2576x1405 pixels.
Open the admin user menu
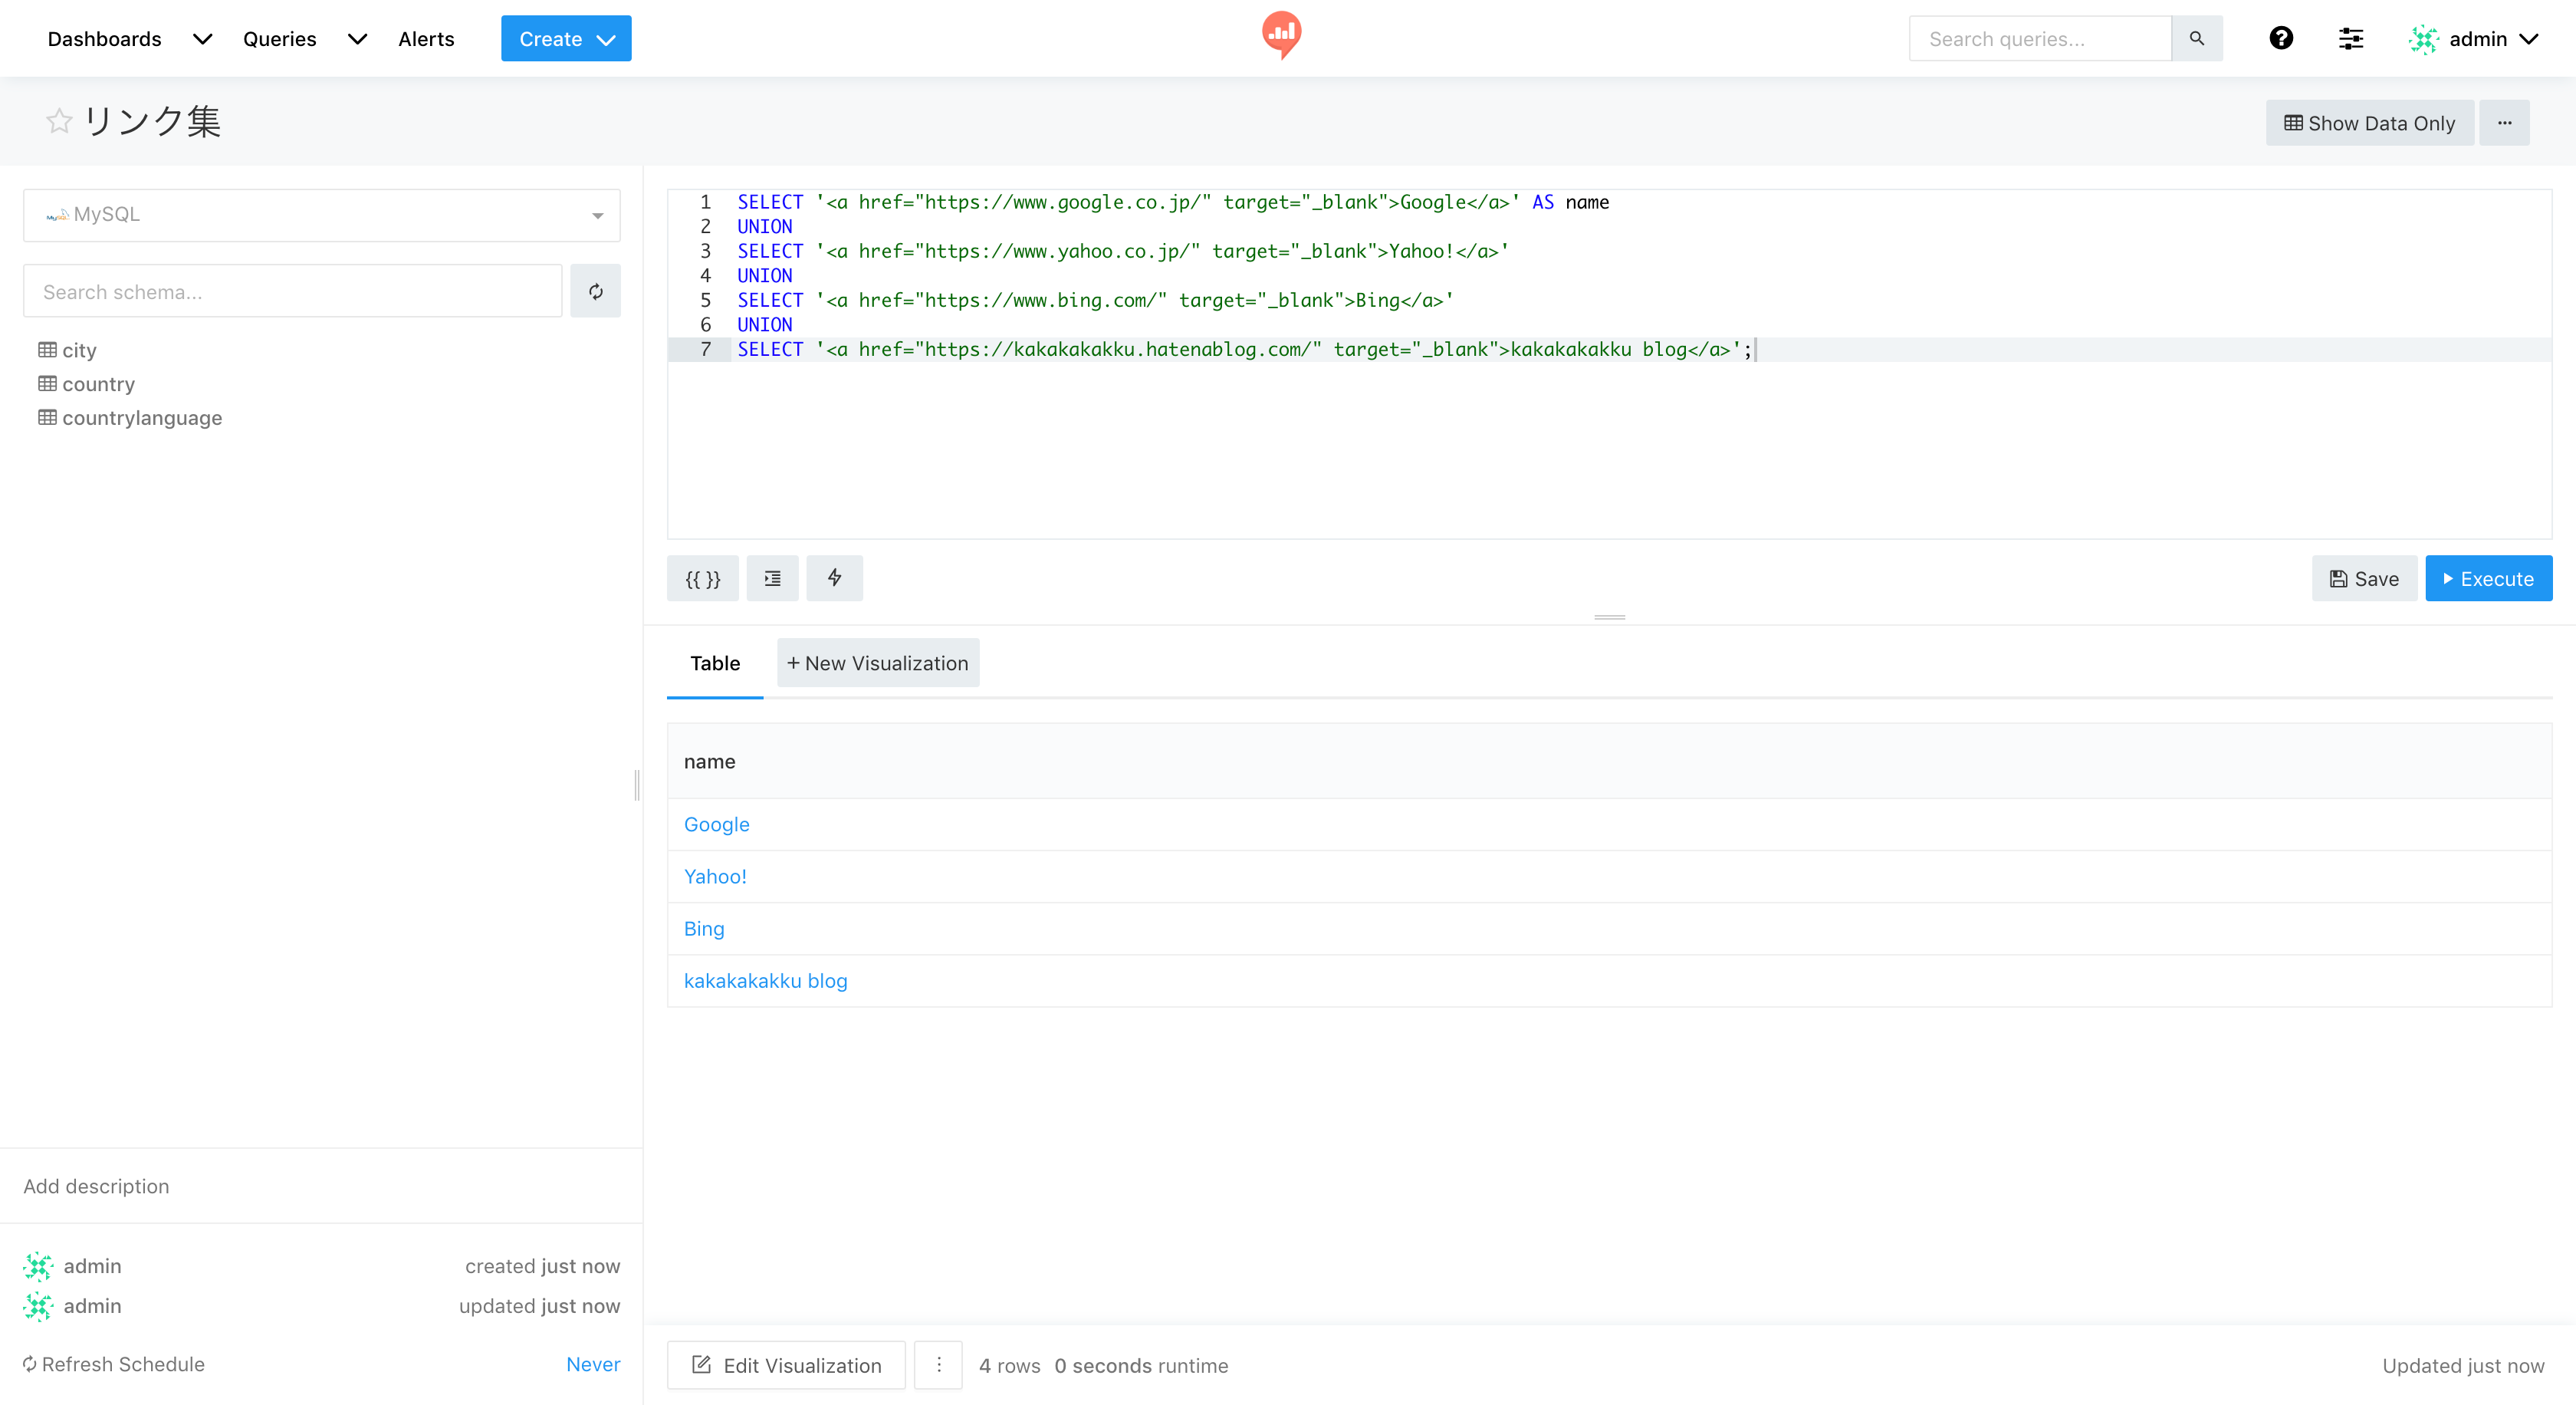tap(2475, 38)
